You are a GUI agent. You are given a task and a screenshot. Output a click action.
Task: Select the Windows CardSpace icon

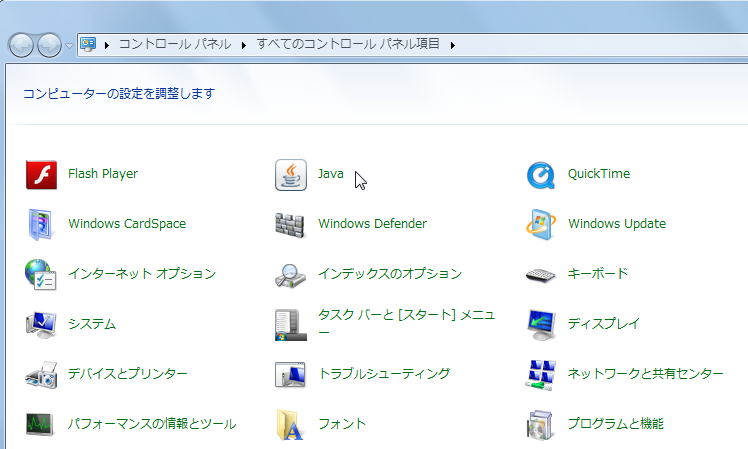(41, 224)
